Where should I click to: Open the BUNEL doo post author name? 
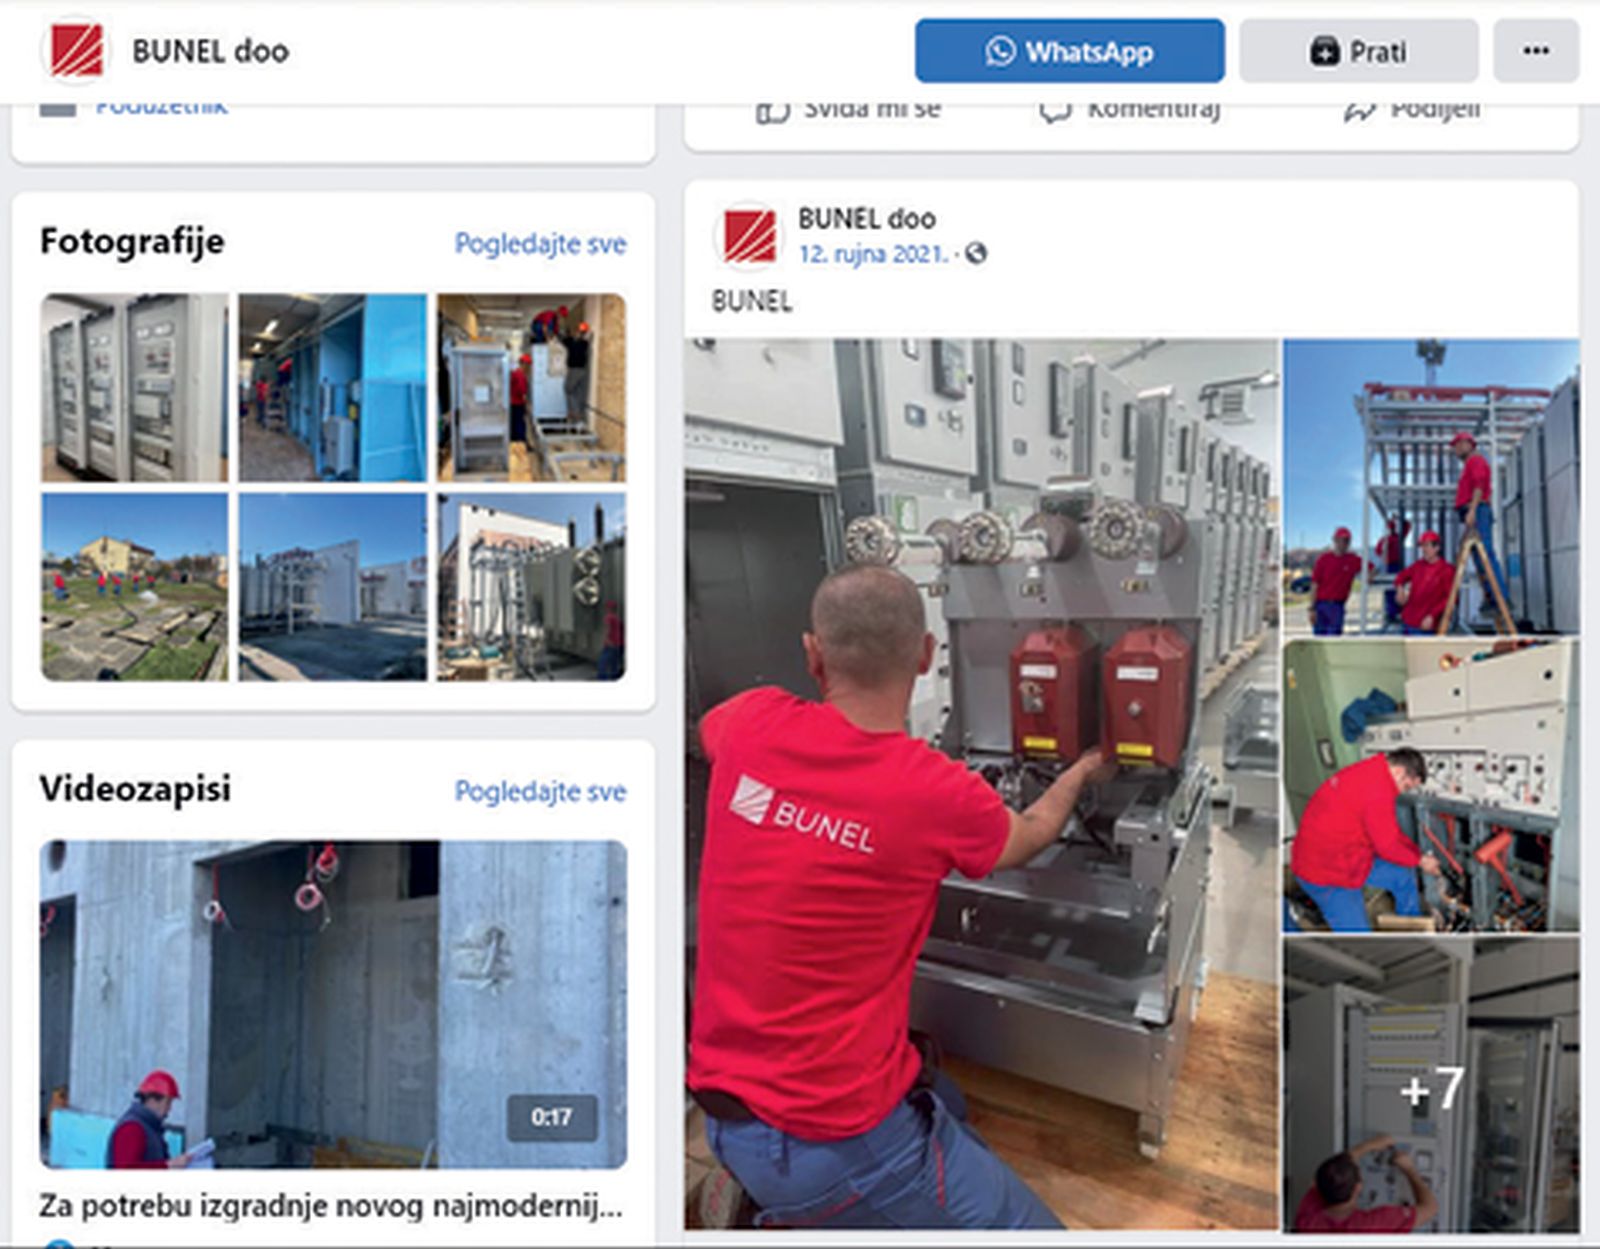click(866, 218)
